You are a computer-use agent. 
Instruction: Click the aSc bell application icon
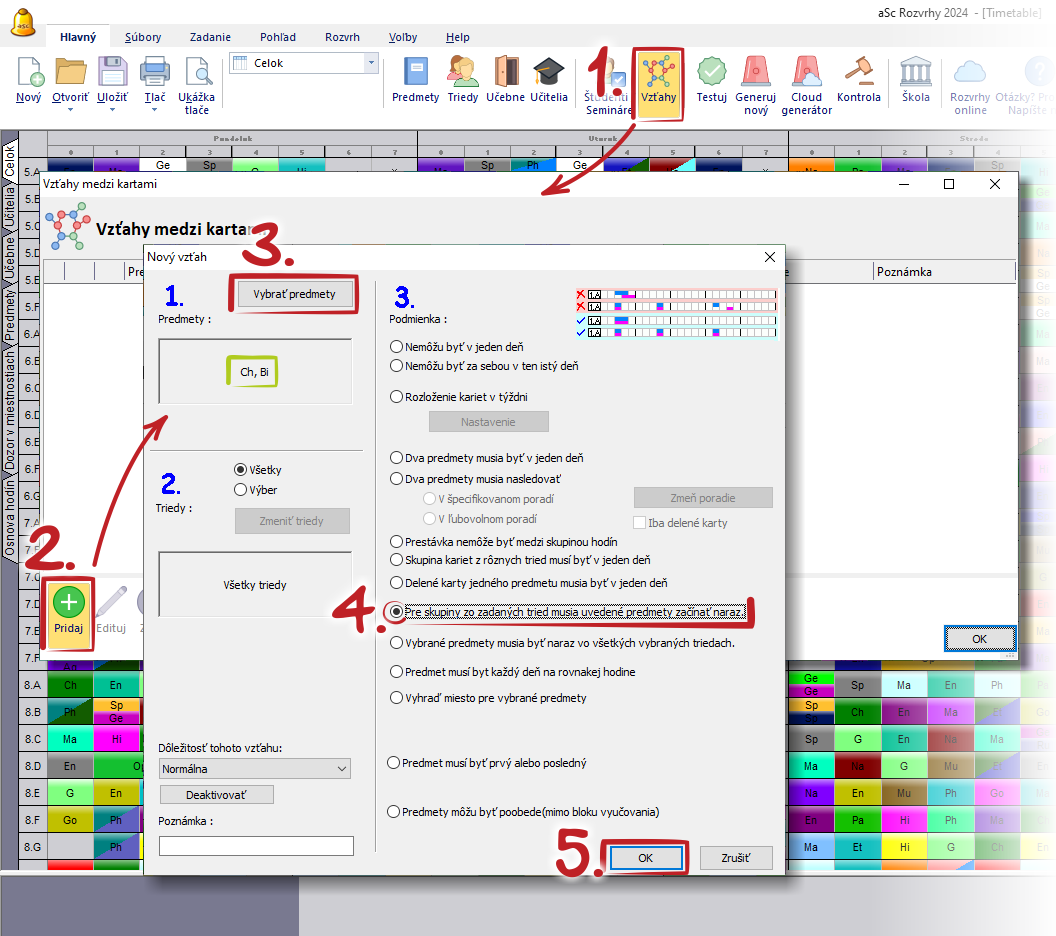pyautogui.click(x=24, y=22)
